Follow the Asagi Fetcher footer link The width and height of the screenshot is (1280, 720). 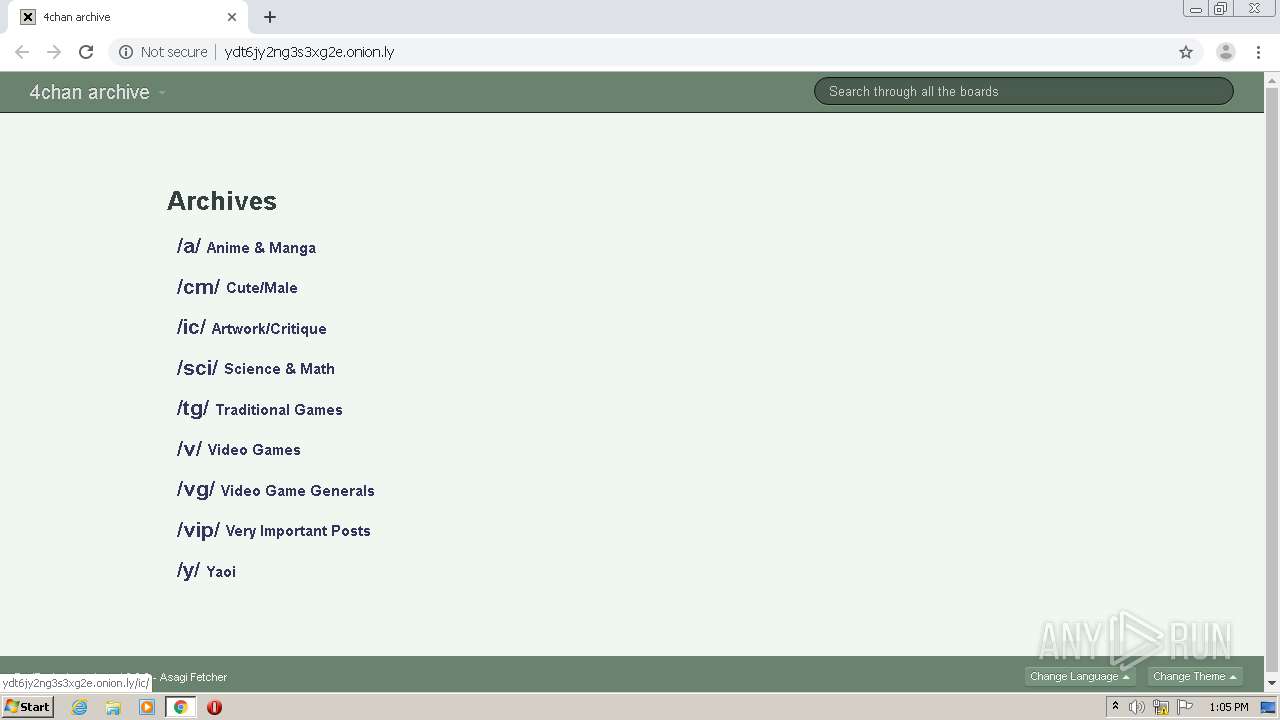[x=193, y=677]
